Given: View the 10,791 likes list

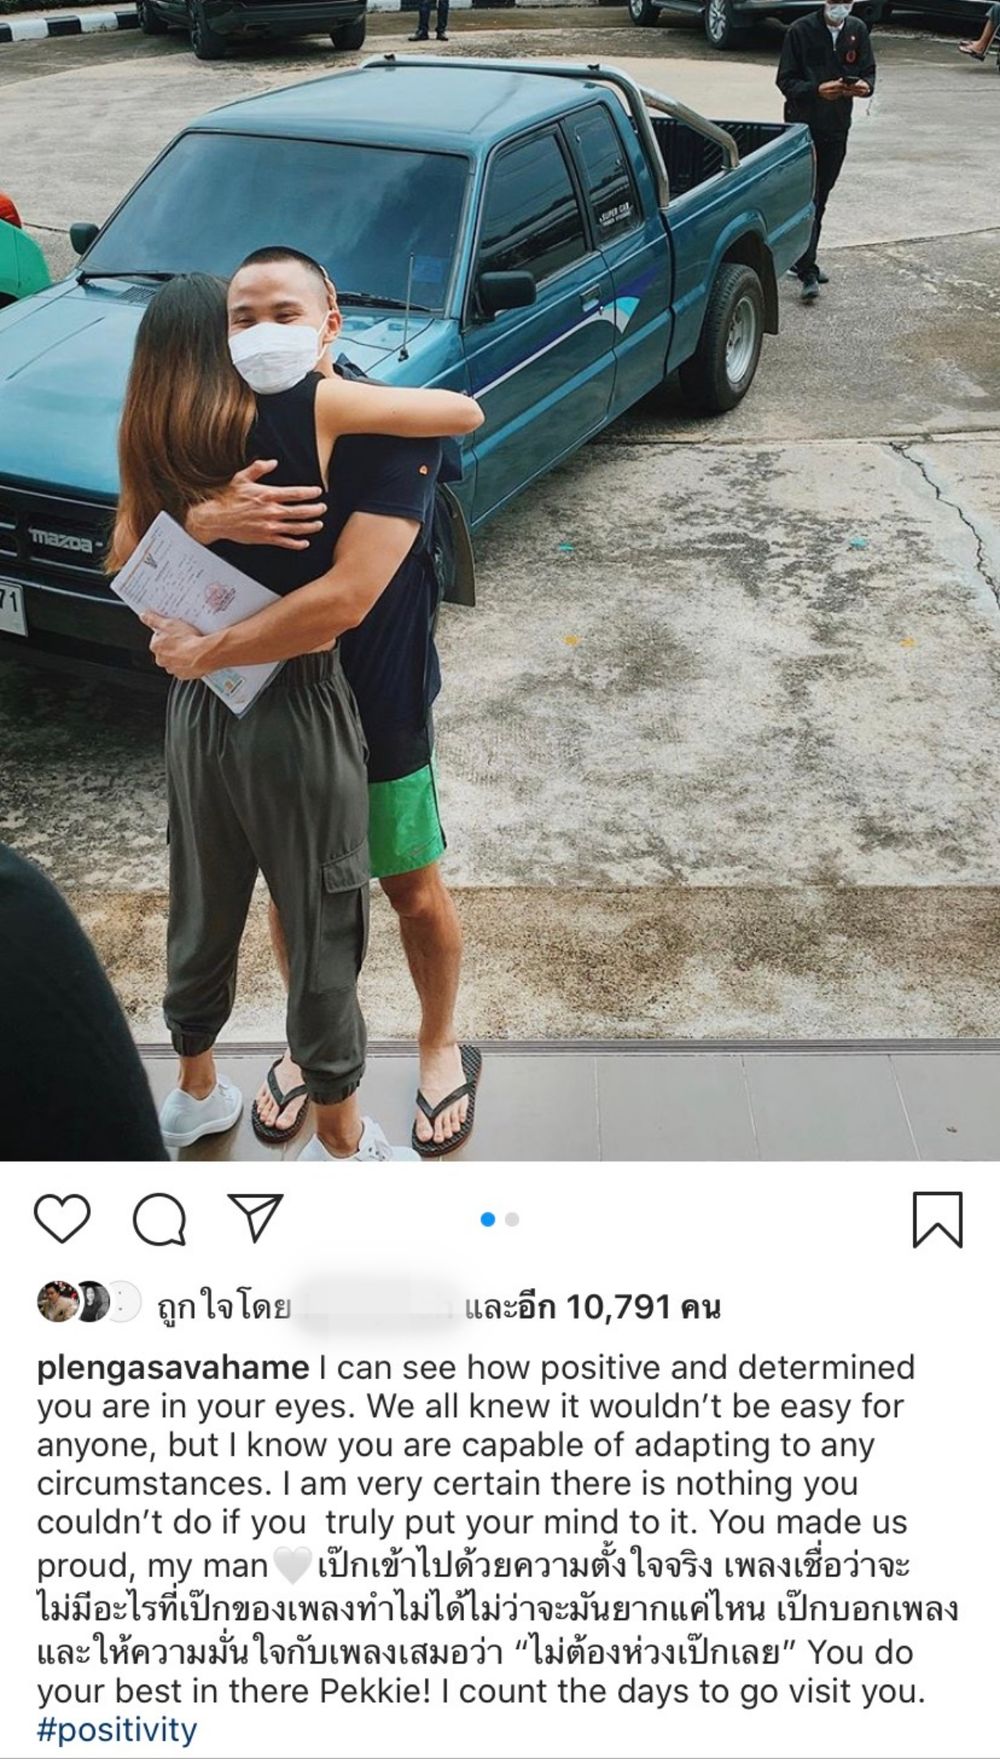Looking at the screenshot, I should click(594, 1307).
